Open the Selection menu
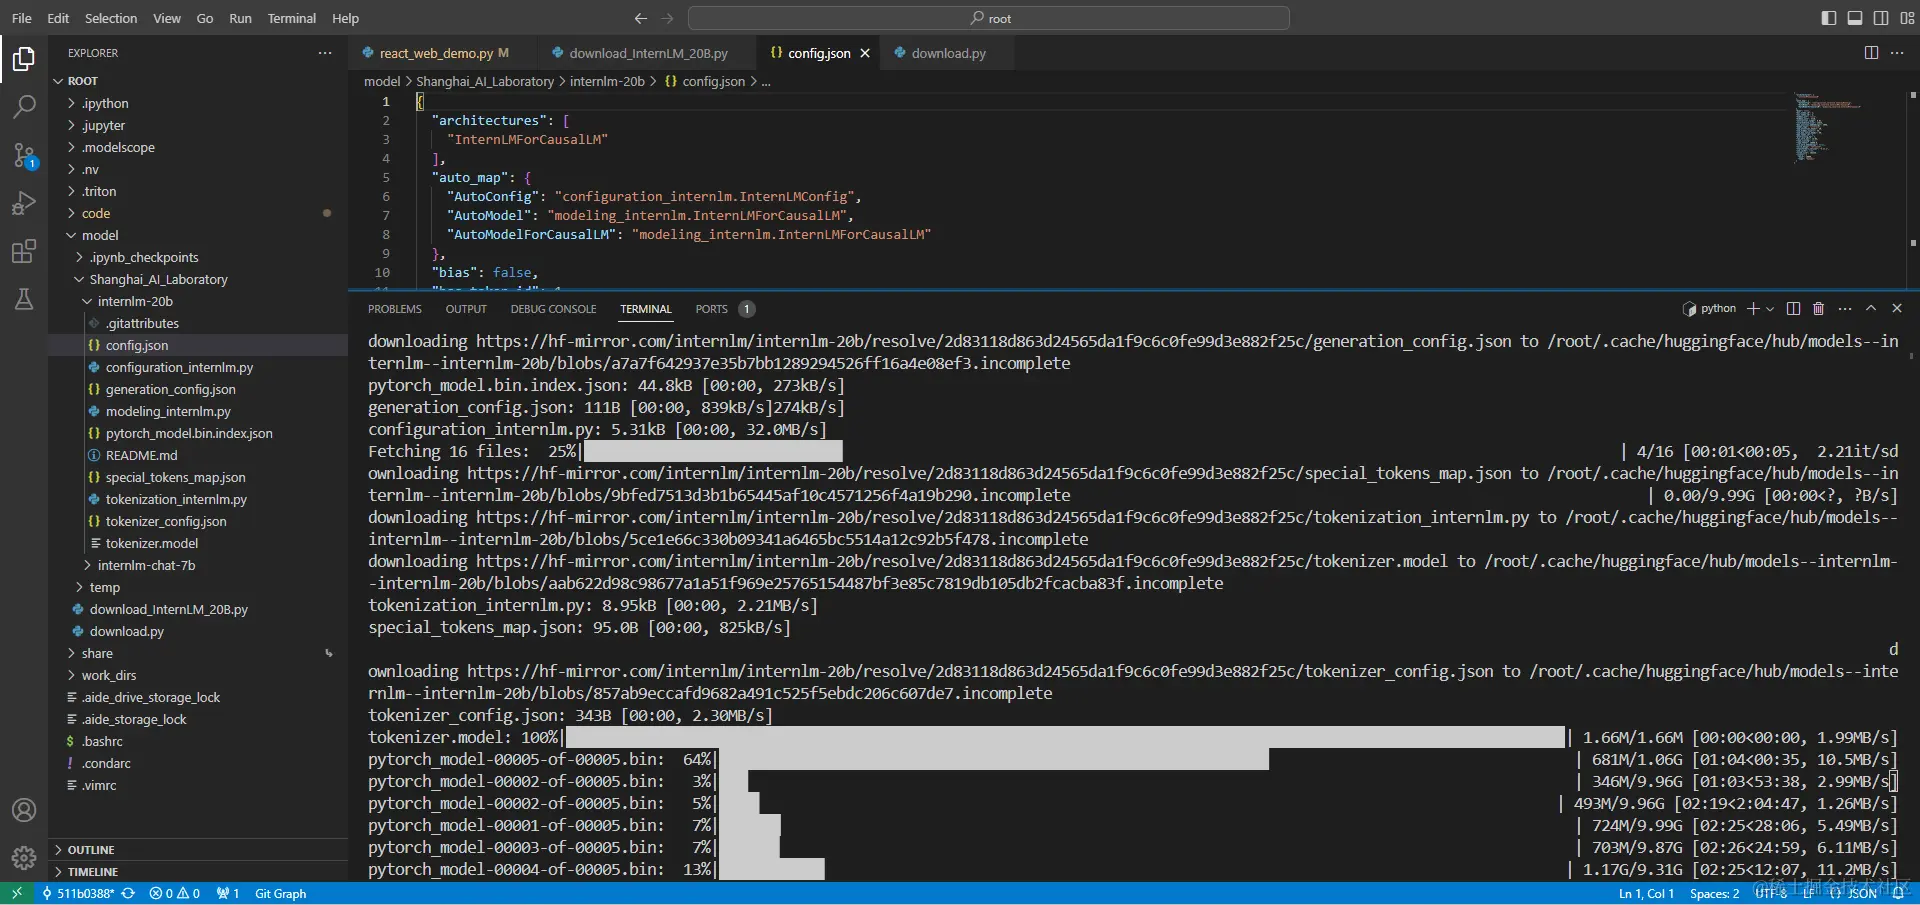Screen dimensions: 1920x905 pyautogui.click(x=111, y=18)
